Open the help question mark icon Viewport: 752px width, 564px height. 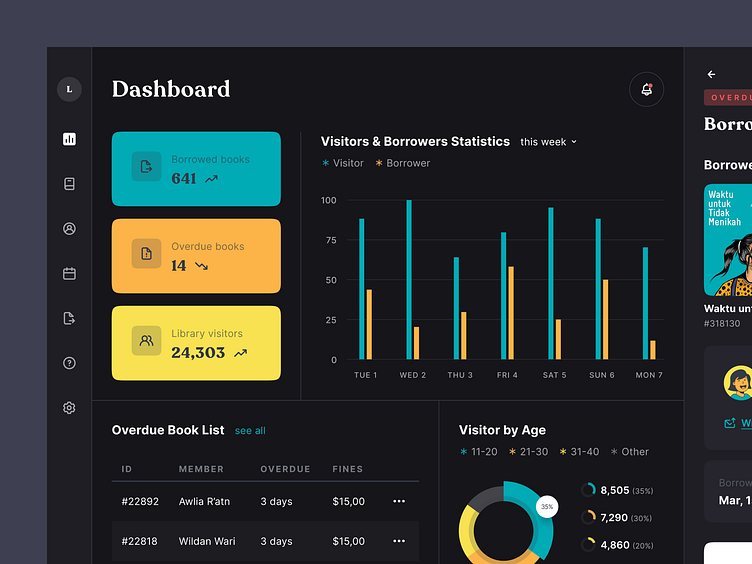(x=69, y=363)
